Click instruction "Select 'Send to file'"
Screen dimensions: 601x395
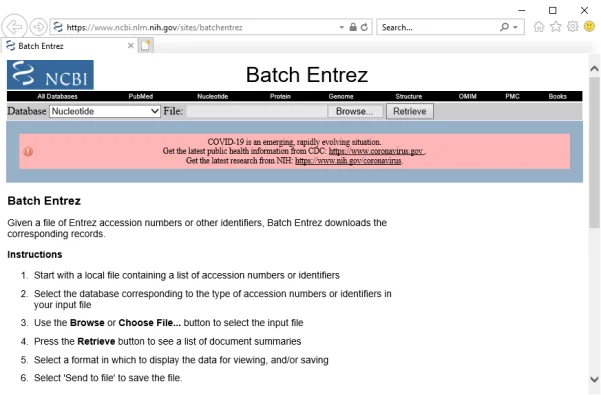(108, 378)
